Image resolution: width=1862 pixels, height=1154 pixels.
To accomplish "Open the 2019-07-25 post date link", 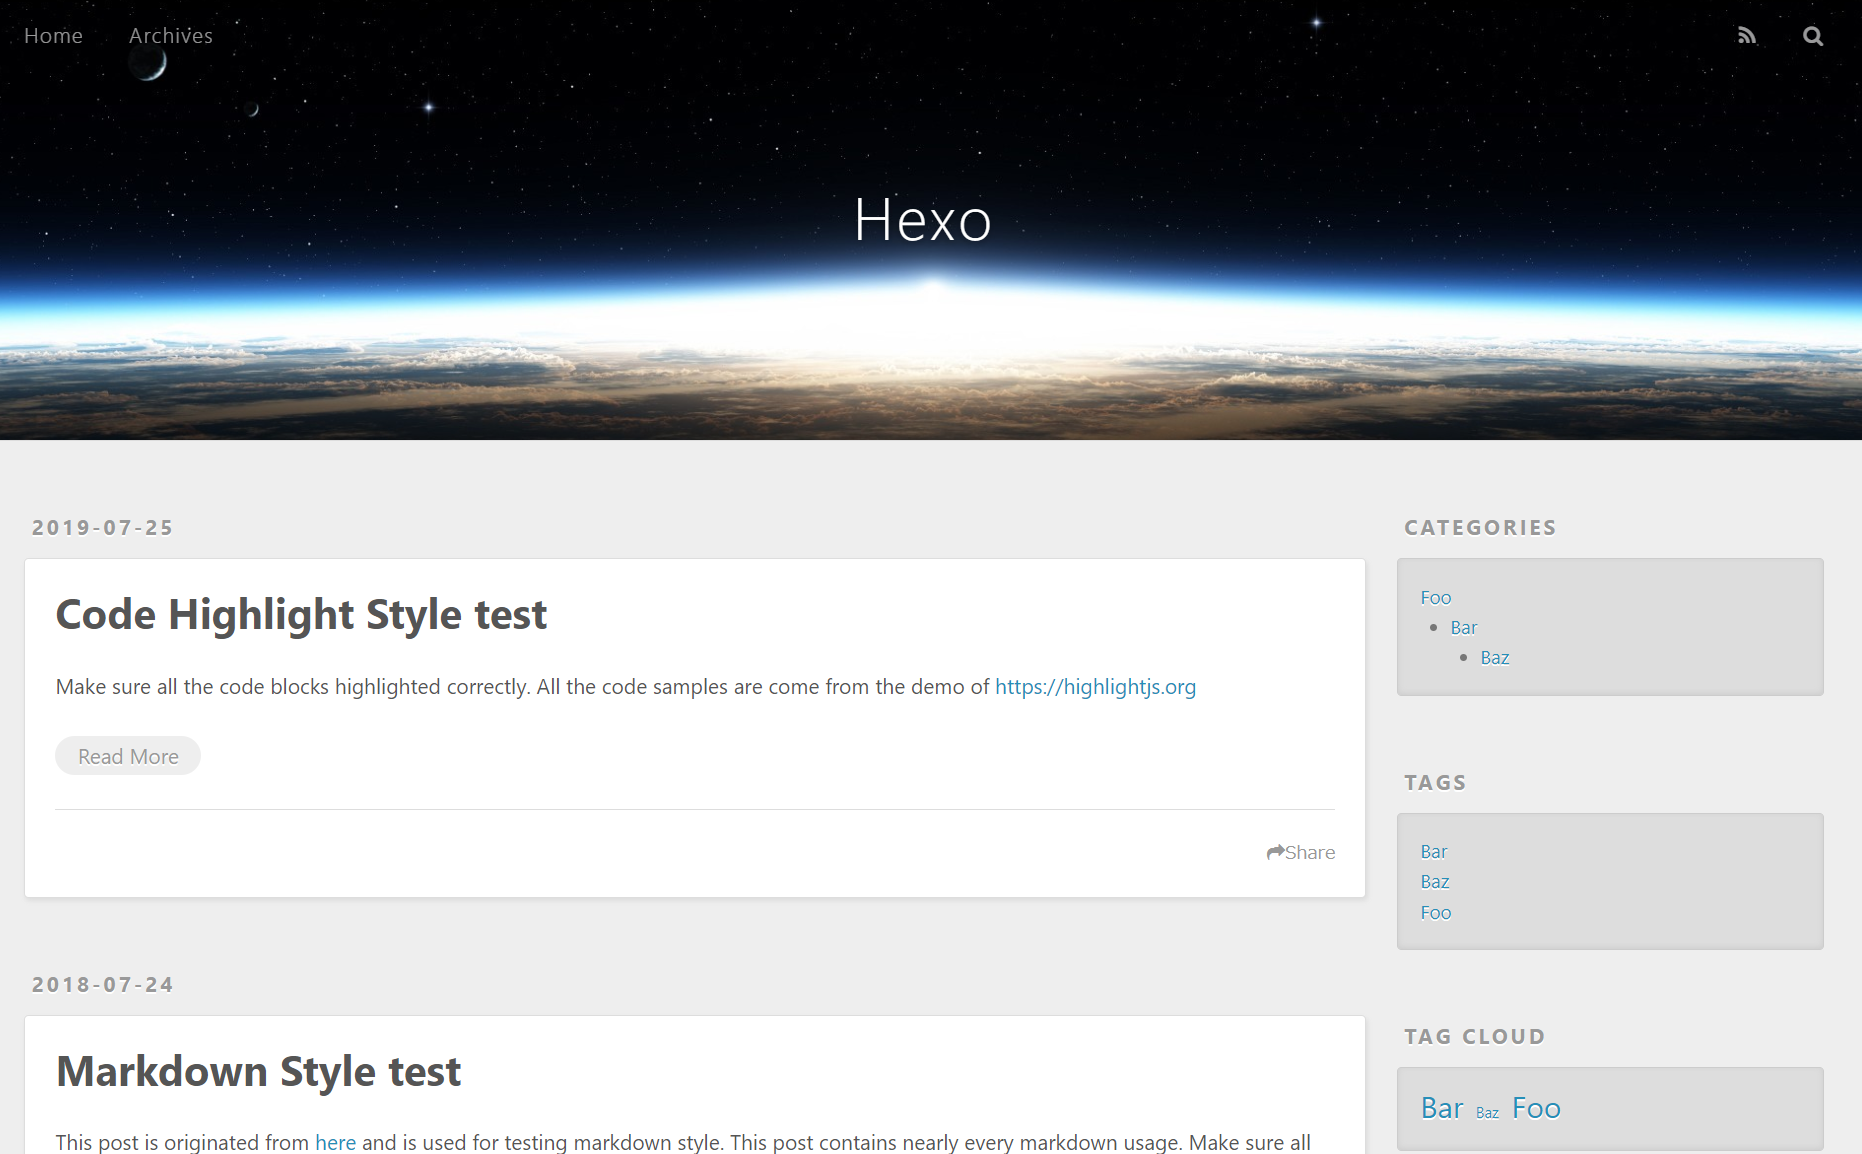I will click(103, 528).
